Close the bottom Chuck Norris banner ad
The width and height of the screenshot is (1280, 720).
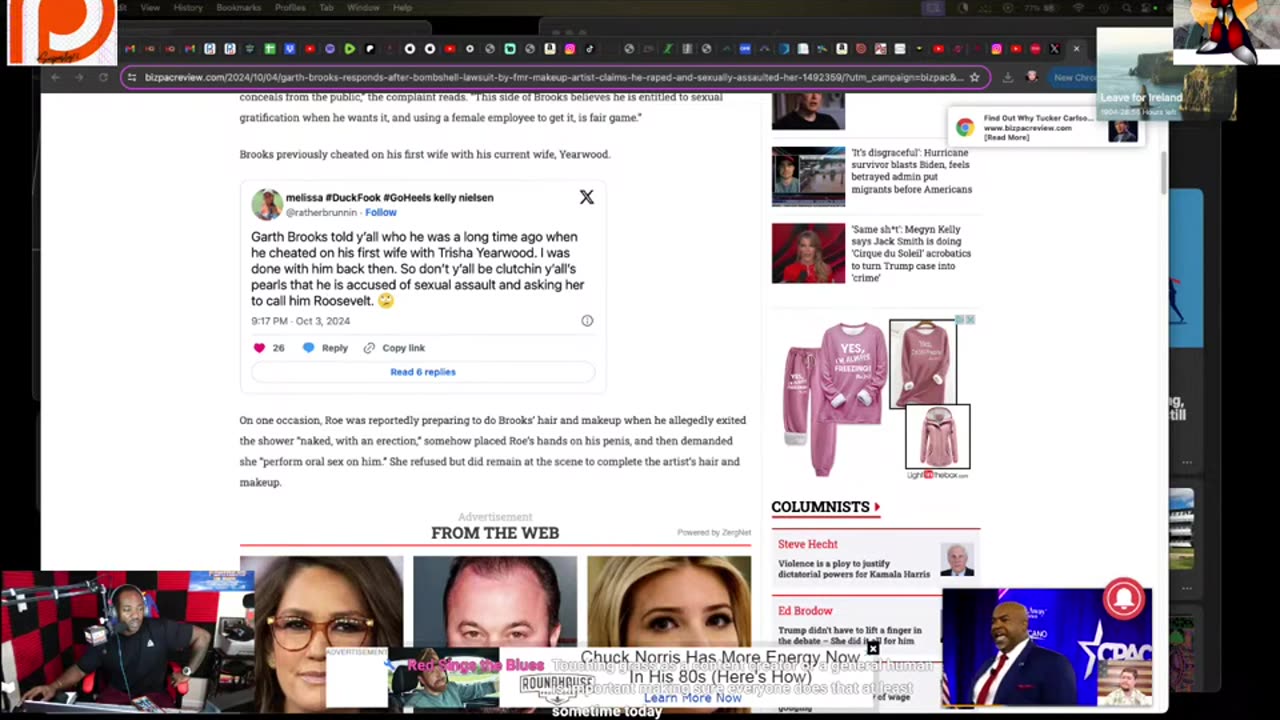[873, 649]
